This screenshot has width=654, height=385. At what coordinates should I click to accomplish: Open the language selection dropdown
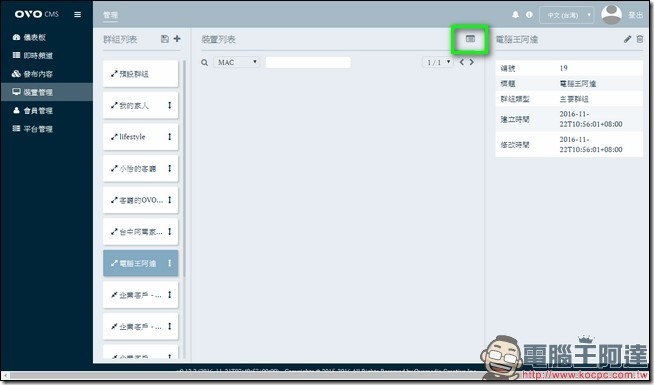coord(566,15)
